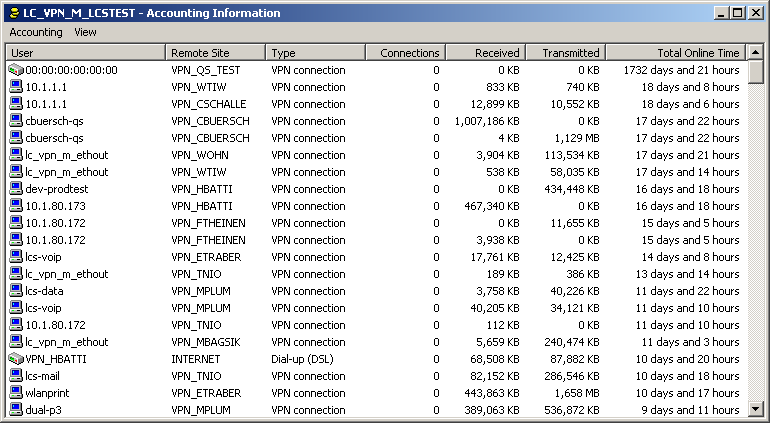Select the VPN_HBATTI dial-up row icon
This screenshot has width=770, height=423.
15,359
